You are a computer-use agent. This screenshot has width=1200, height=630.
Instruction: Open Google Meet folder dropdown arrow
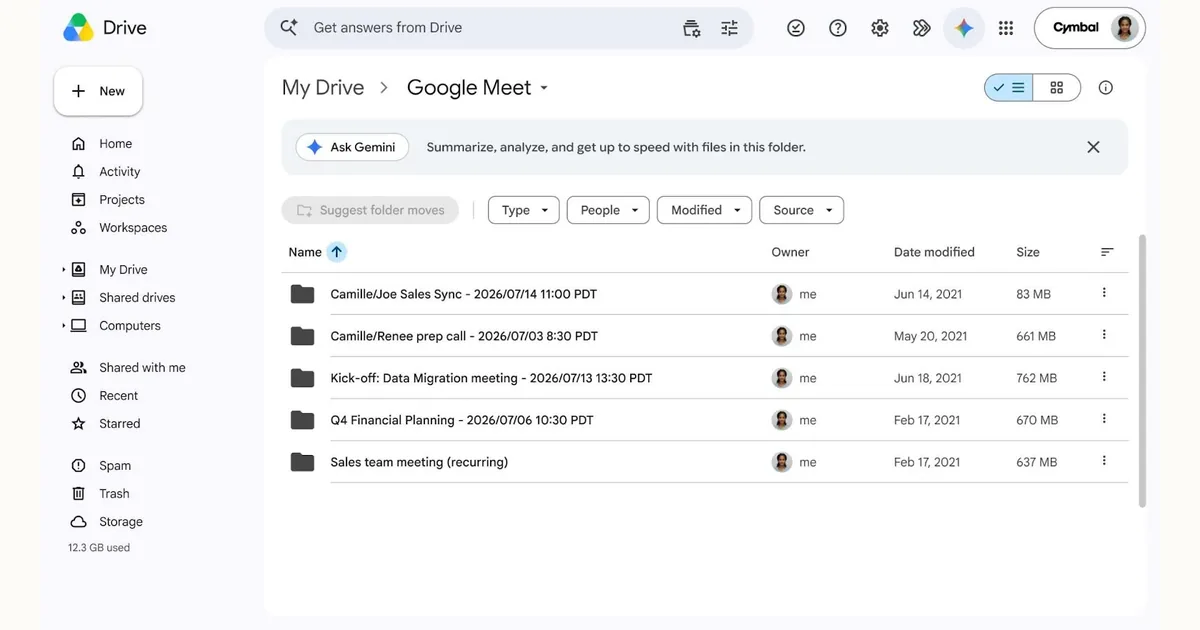pyautogui.click(x=544, y=88)
